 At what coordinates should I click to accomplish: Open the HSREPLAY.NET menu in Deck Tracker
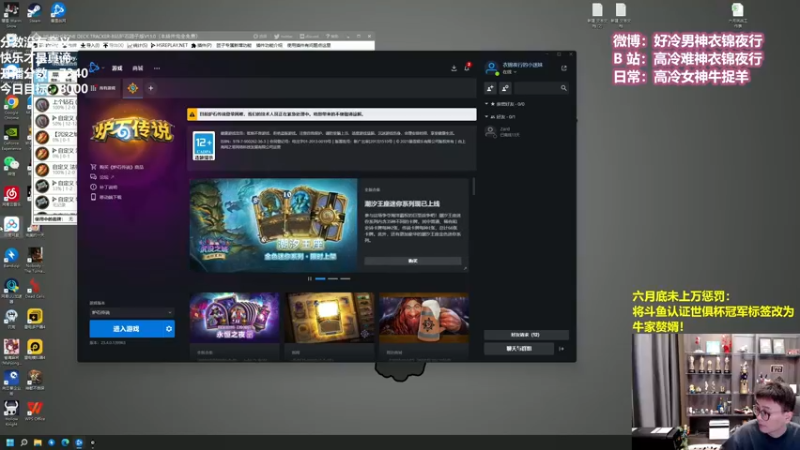click(x=169, y=45)
